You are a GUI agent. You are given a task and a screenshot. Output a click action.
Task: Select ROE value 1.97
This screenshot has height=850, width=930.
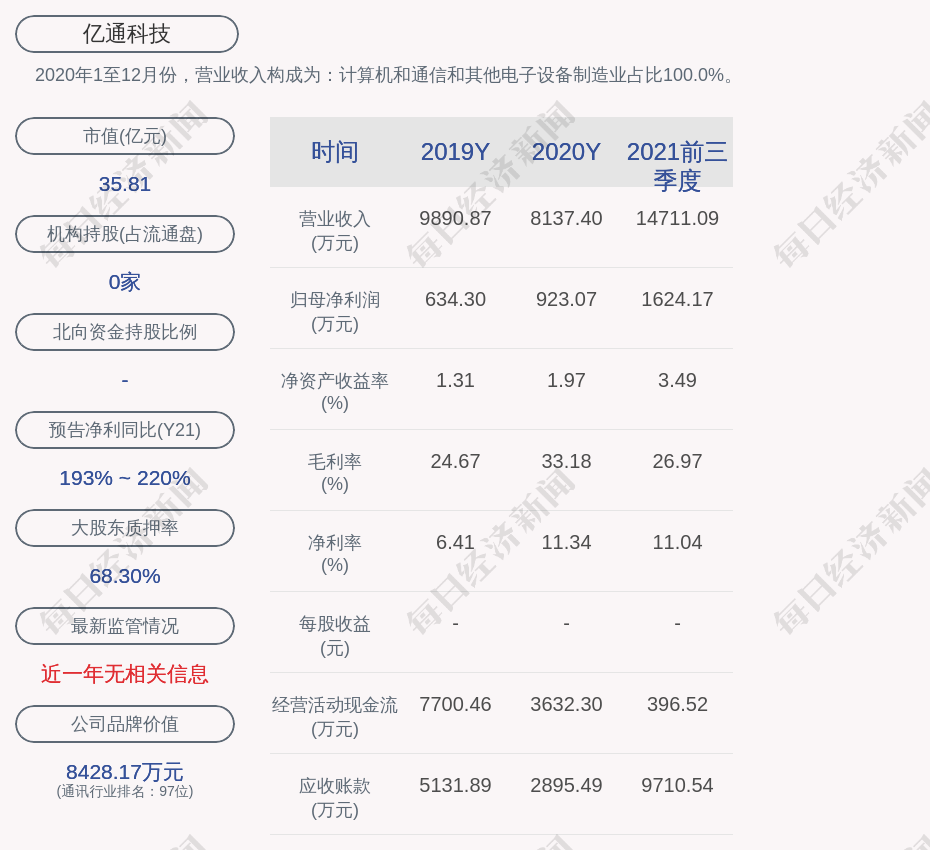tap(566, 380)
